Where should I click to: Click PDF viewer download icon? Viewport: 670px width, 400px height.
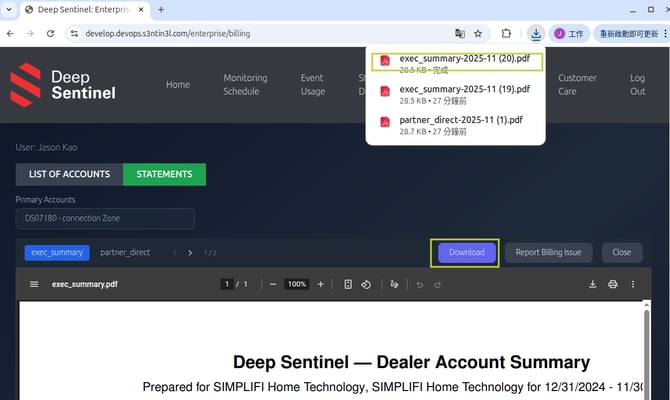(593, 284)
